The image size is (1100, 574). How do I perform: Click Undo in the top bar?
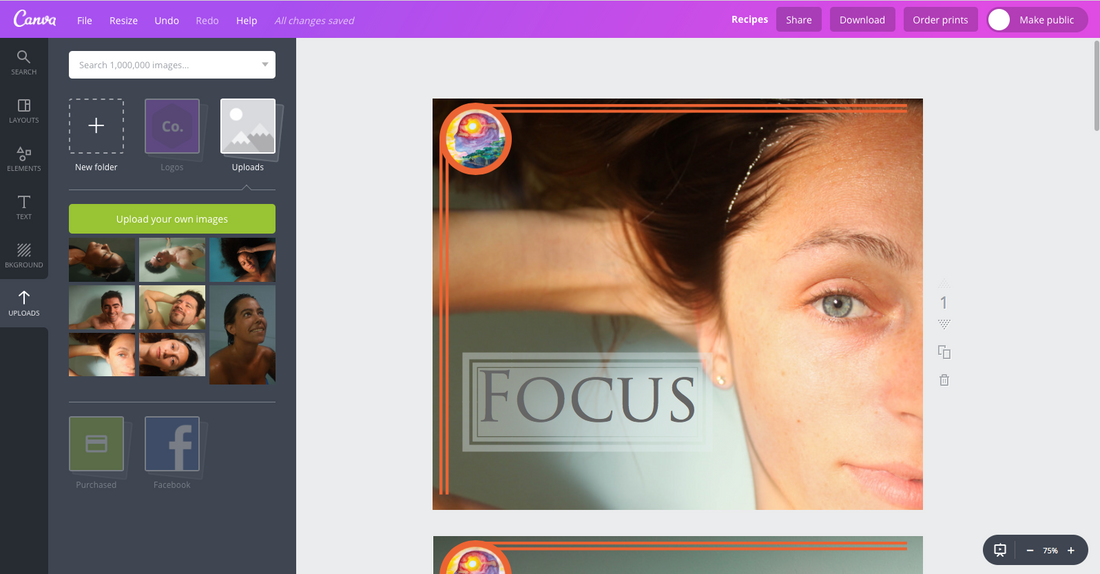tap(166, 20)
